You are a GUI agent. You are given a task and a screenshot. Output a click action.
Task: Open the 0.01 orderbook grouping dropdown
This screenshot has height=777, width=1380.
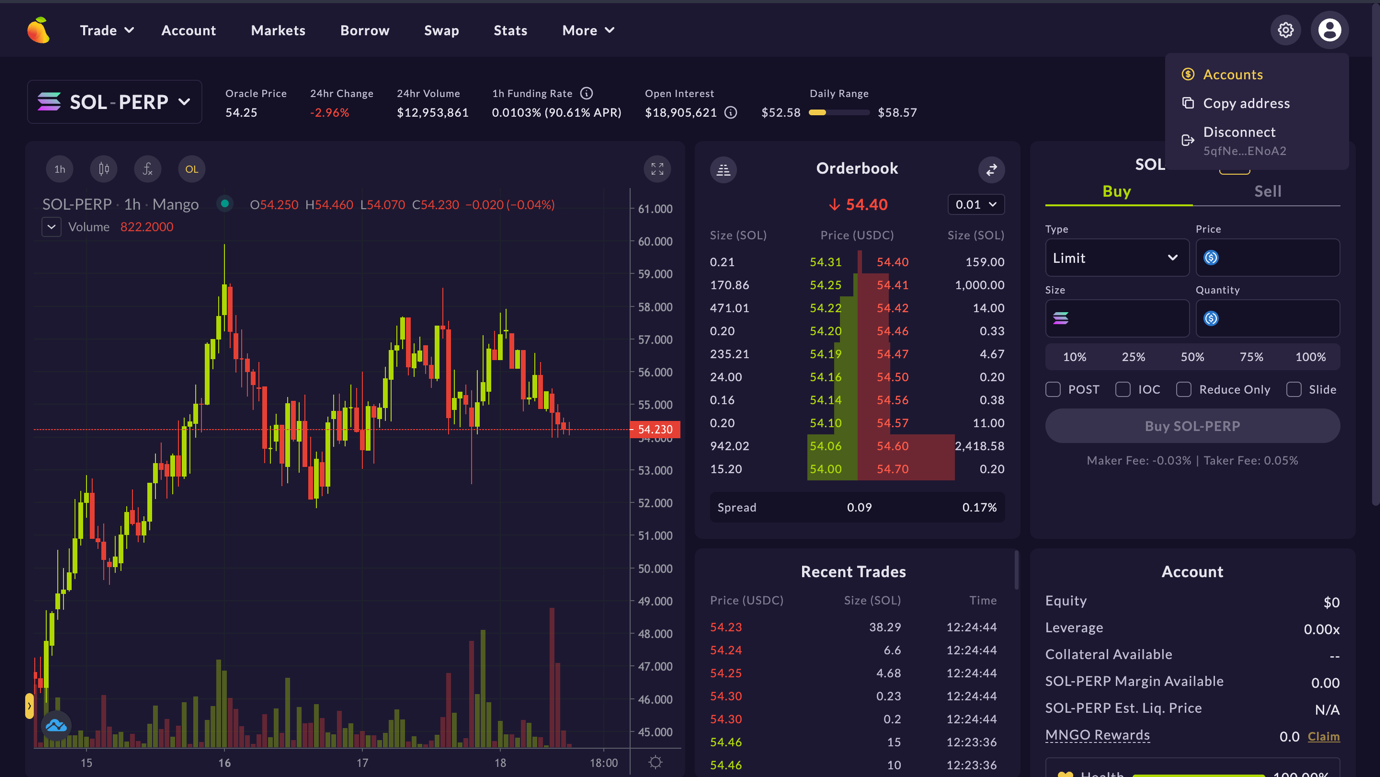pyautogui.click(x=975, y=204)
